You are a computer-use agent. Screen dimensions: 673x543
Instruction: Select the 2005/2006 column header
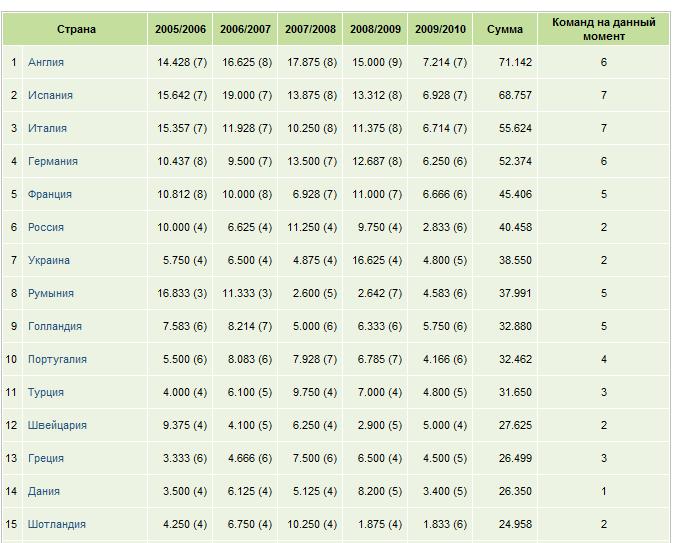click(x=180, y=29)
